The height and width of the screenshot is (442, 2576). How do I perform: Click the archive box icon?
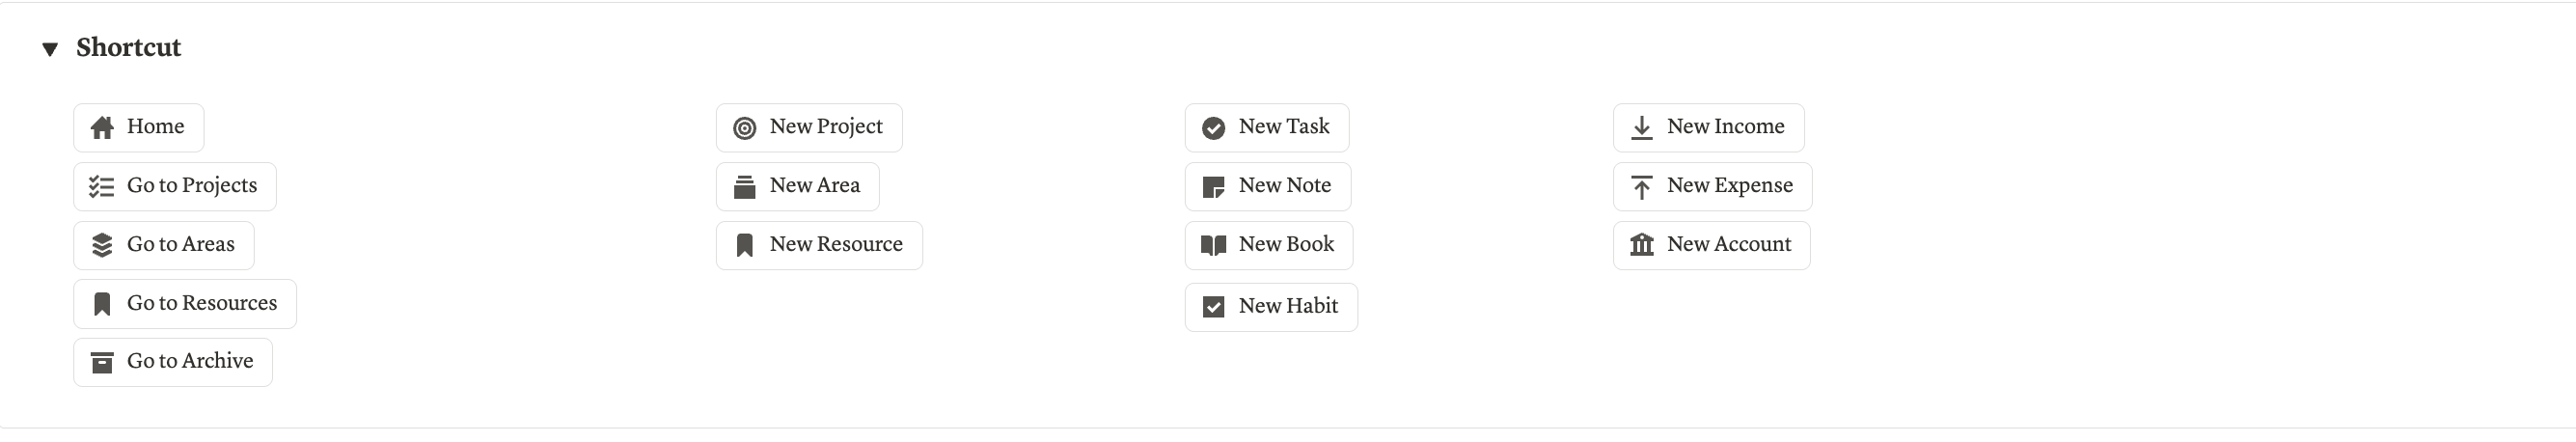[102, 362]
